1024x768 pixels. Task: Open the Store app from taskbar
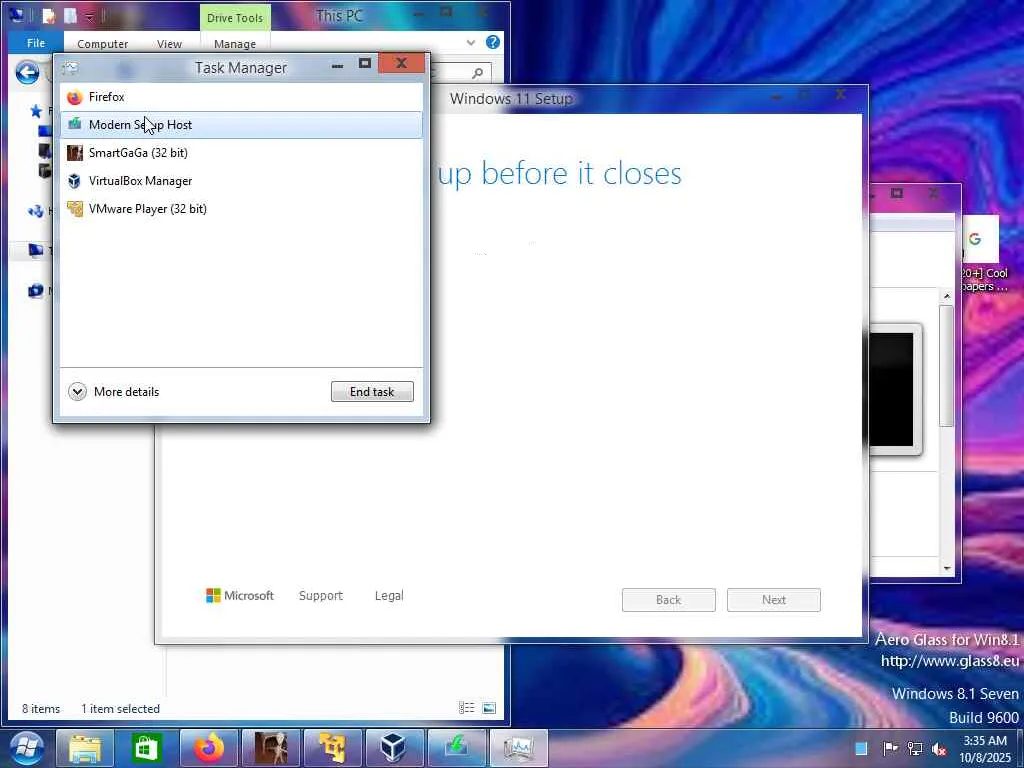[x=145, y=748]
